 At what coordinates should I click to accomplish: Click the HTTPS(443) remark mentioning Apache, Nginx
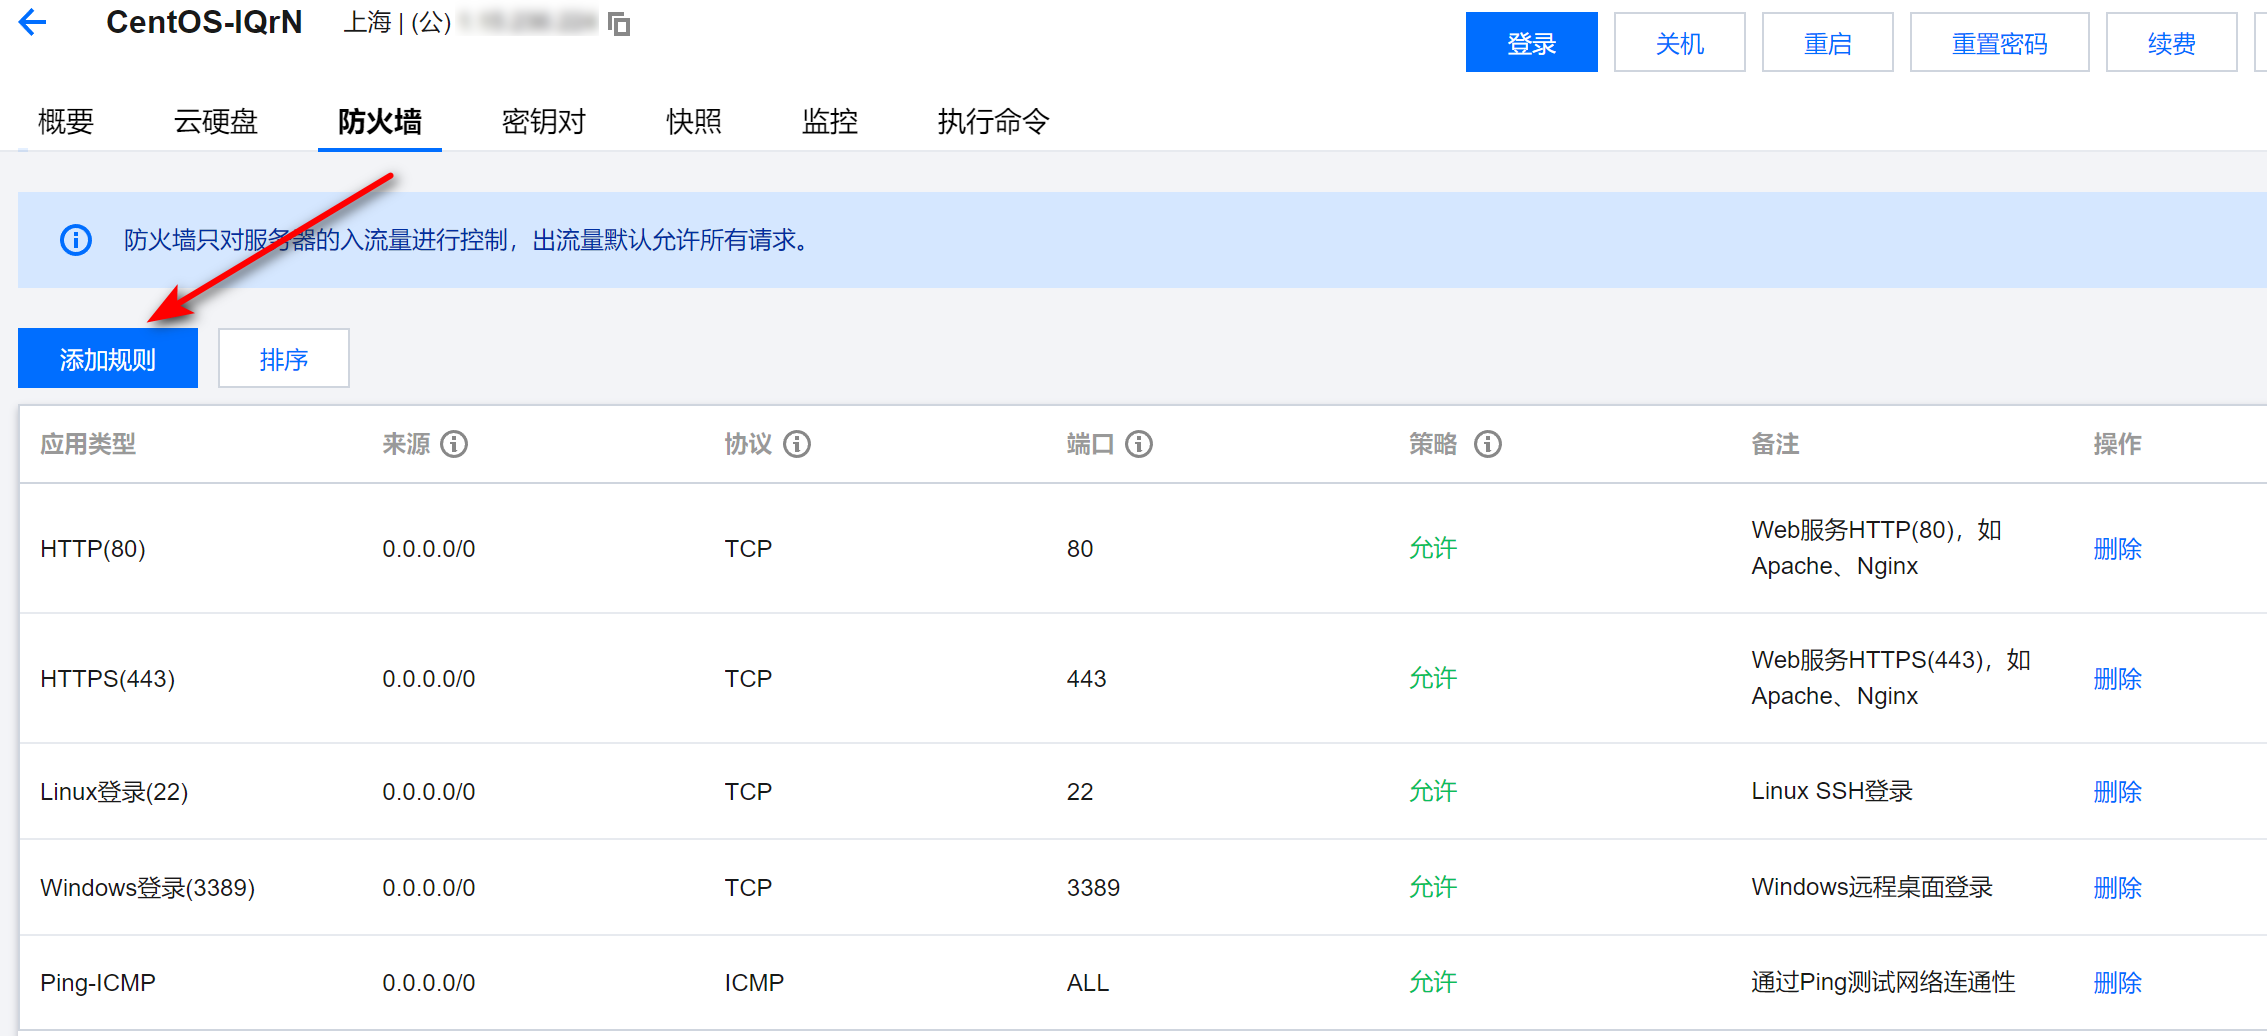pyautogui.click(x=1892, y=678)
